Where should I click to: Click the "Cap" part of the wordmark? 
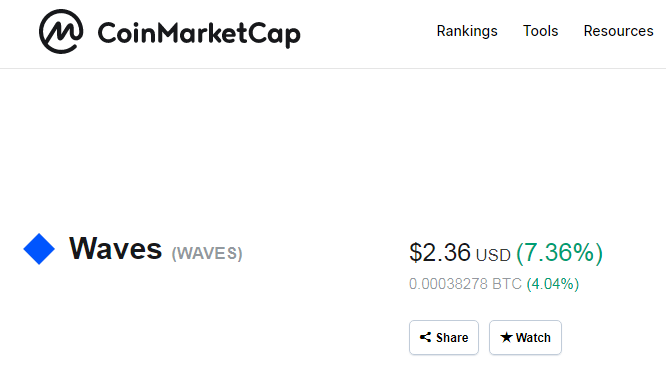tap(274, 35)
